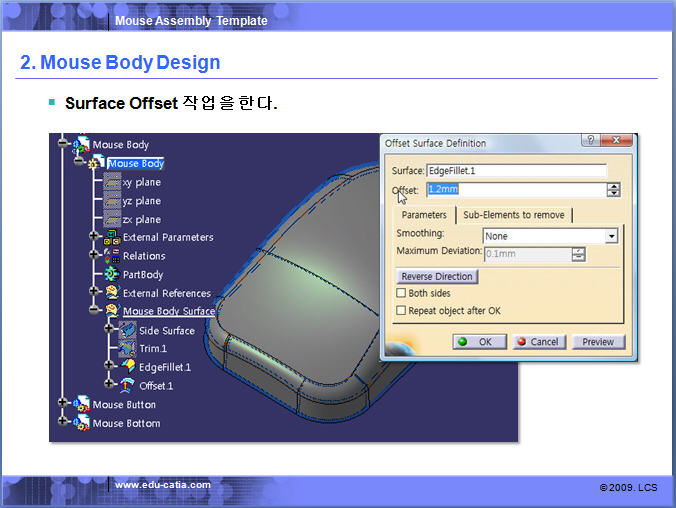This screenshot has height=508, width=676.
Task: Check Repeat object after OK
Action: (402, 311)
